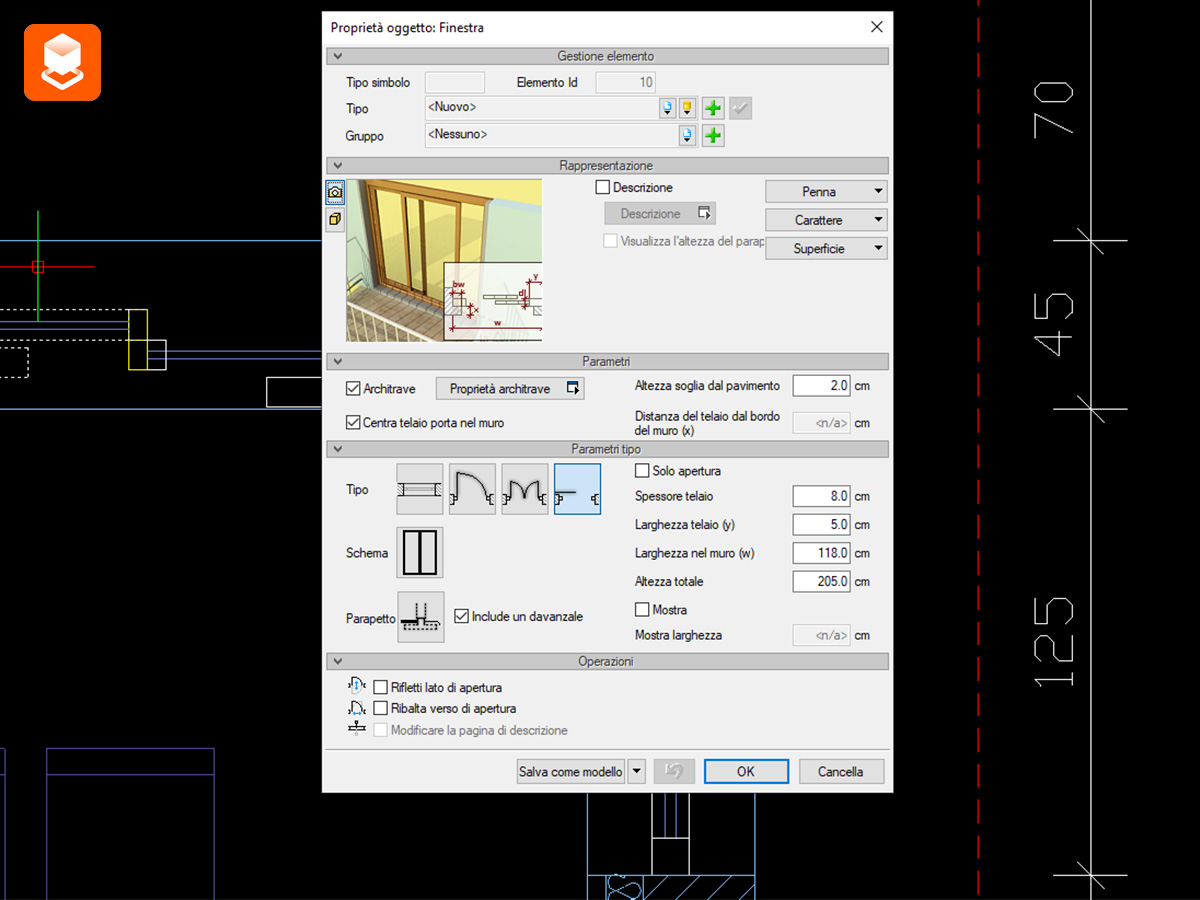Open the Schema window layout selector
Image resolution: width=1200 pixels, height=900 pixels.
pyautogui.click(x=419, y=552)
